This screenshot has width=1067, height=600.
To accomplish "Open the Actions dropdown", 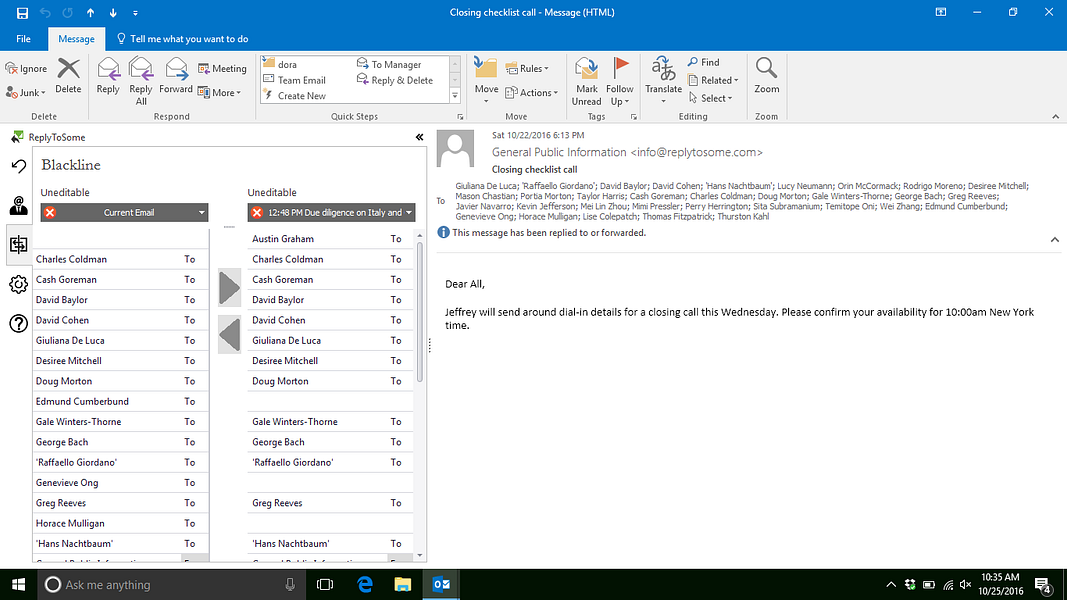I will (x=531, y=93).
